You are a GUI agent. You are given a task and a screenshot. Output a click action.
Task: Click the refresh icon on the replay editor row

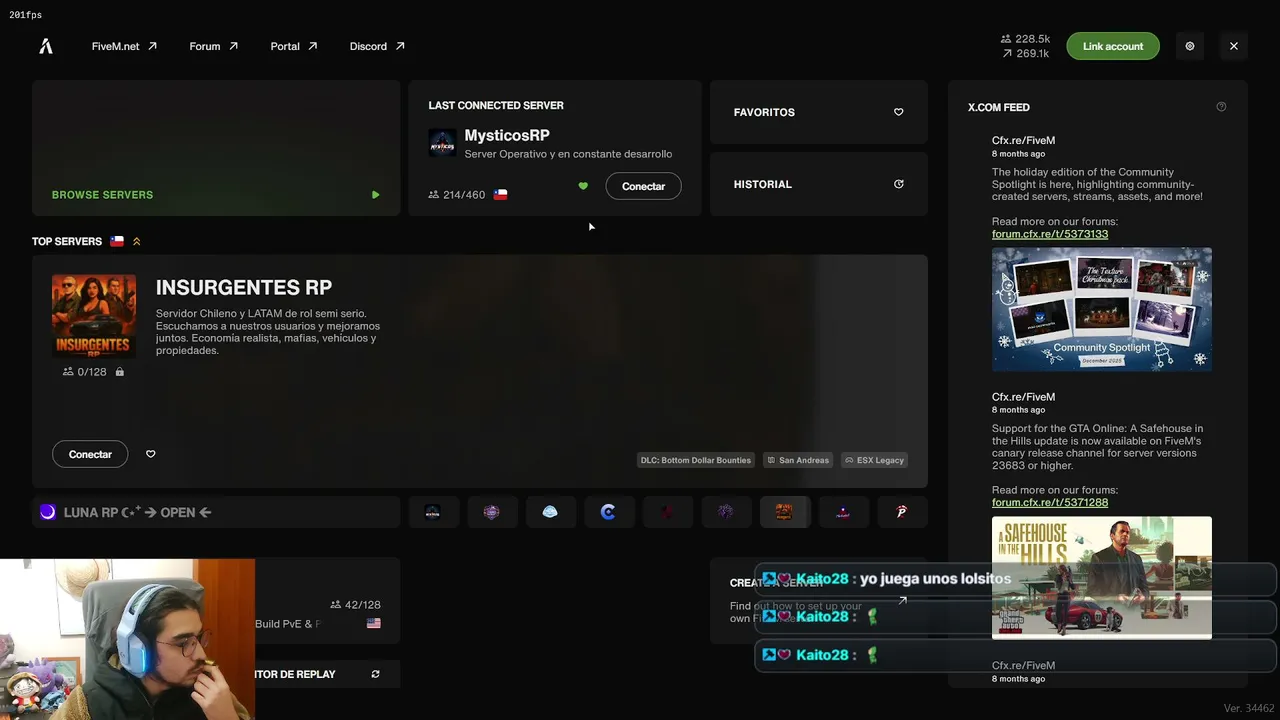(x=375, y=674)
